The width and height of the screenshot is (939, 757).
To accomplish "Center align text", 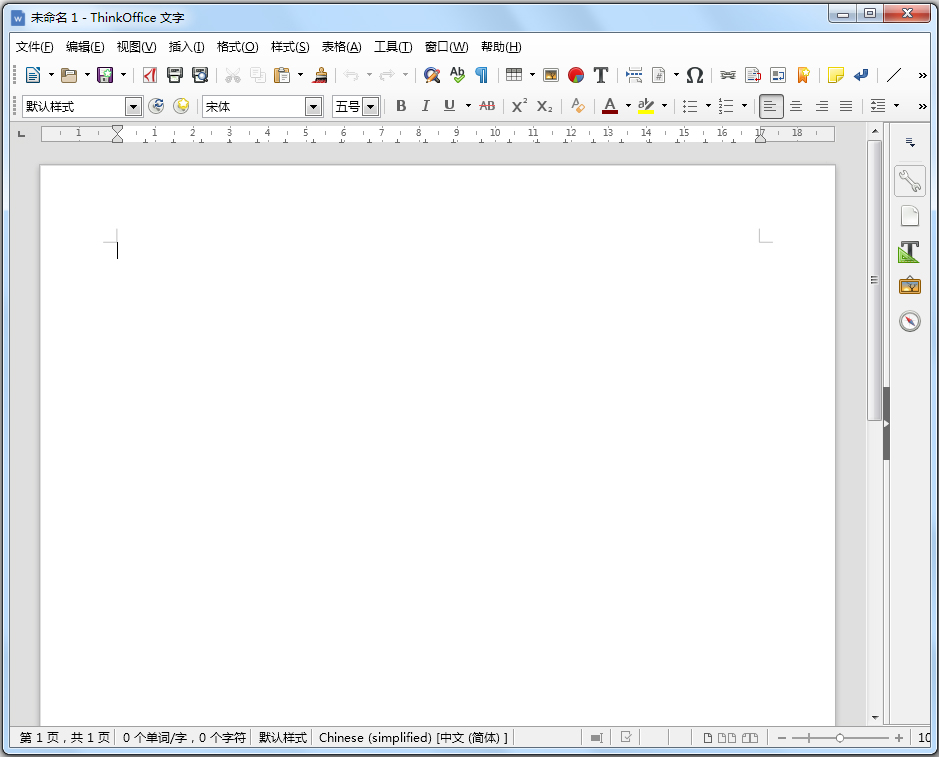I will pos(796,106).
